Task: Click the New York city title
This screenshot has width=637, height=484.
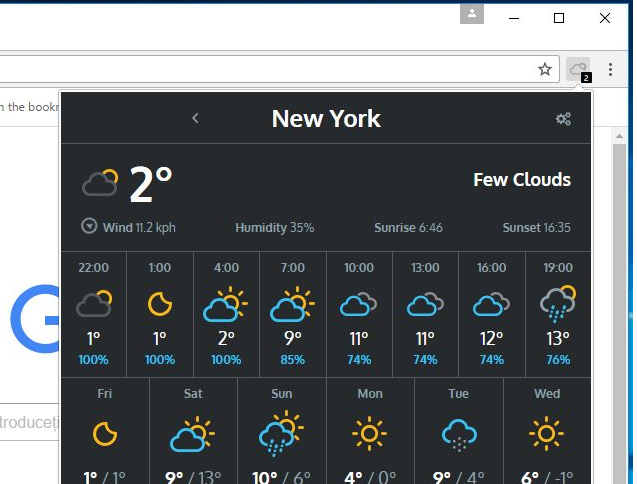Action: point(326,119)
